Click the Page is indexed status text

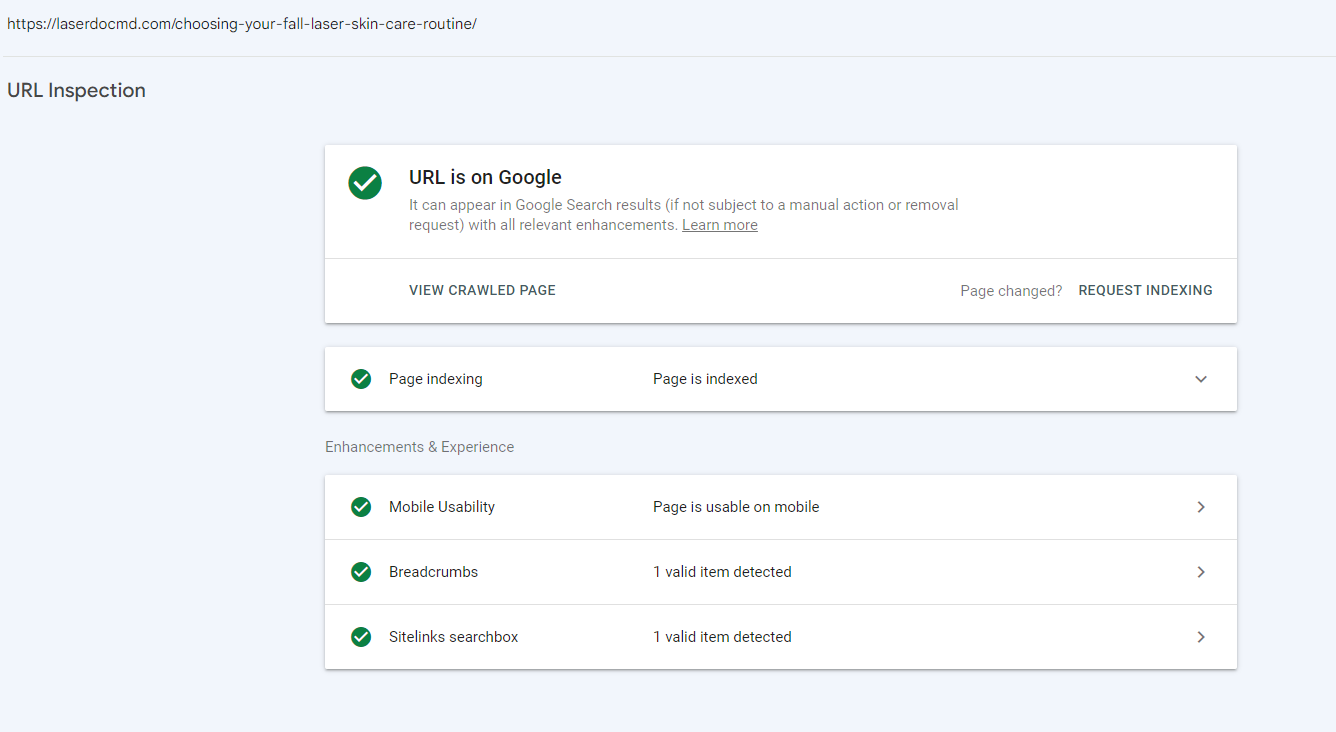point(705,379)
